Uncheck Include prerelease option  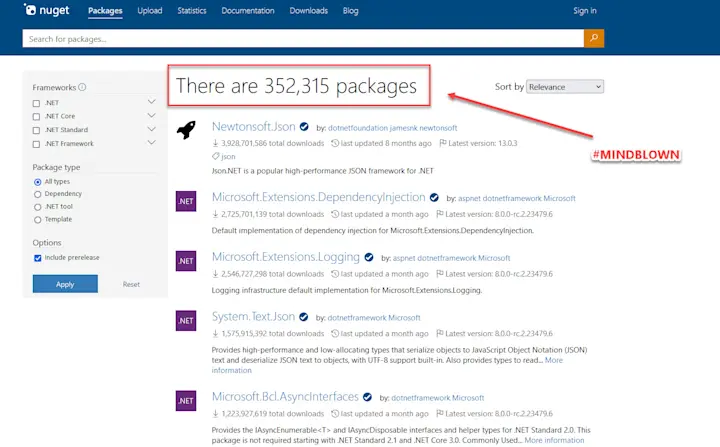click(38, 258)
